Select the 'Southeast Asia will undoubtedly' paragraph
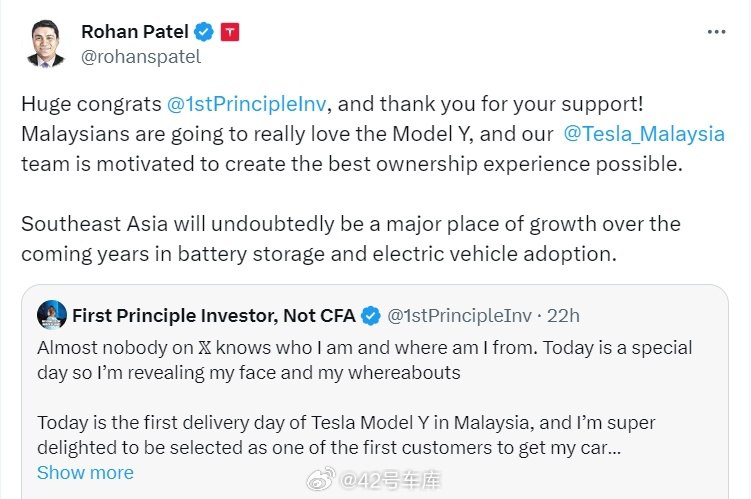The height and width of the screenshot is (499, 751). click(351, 239)
